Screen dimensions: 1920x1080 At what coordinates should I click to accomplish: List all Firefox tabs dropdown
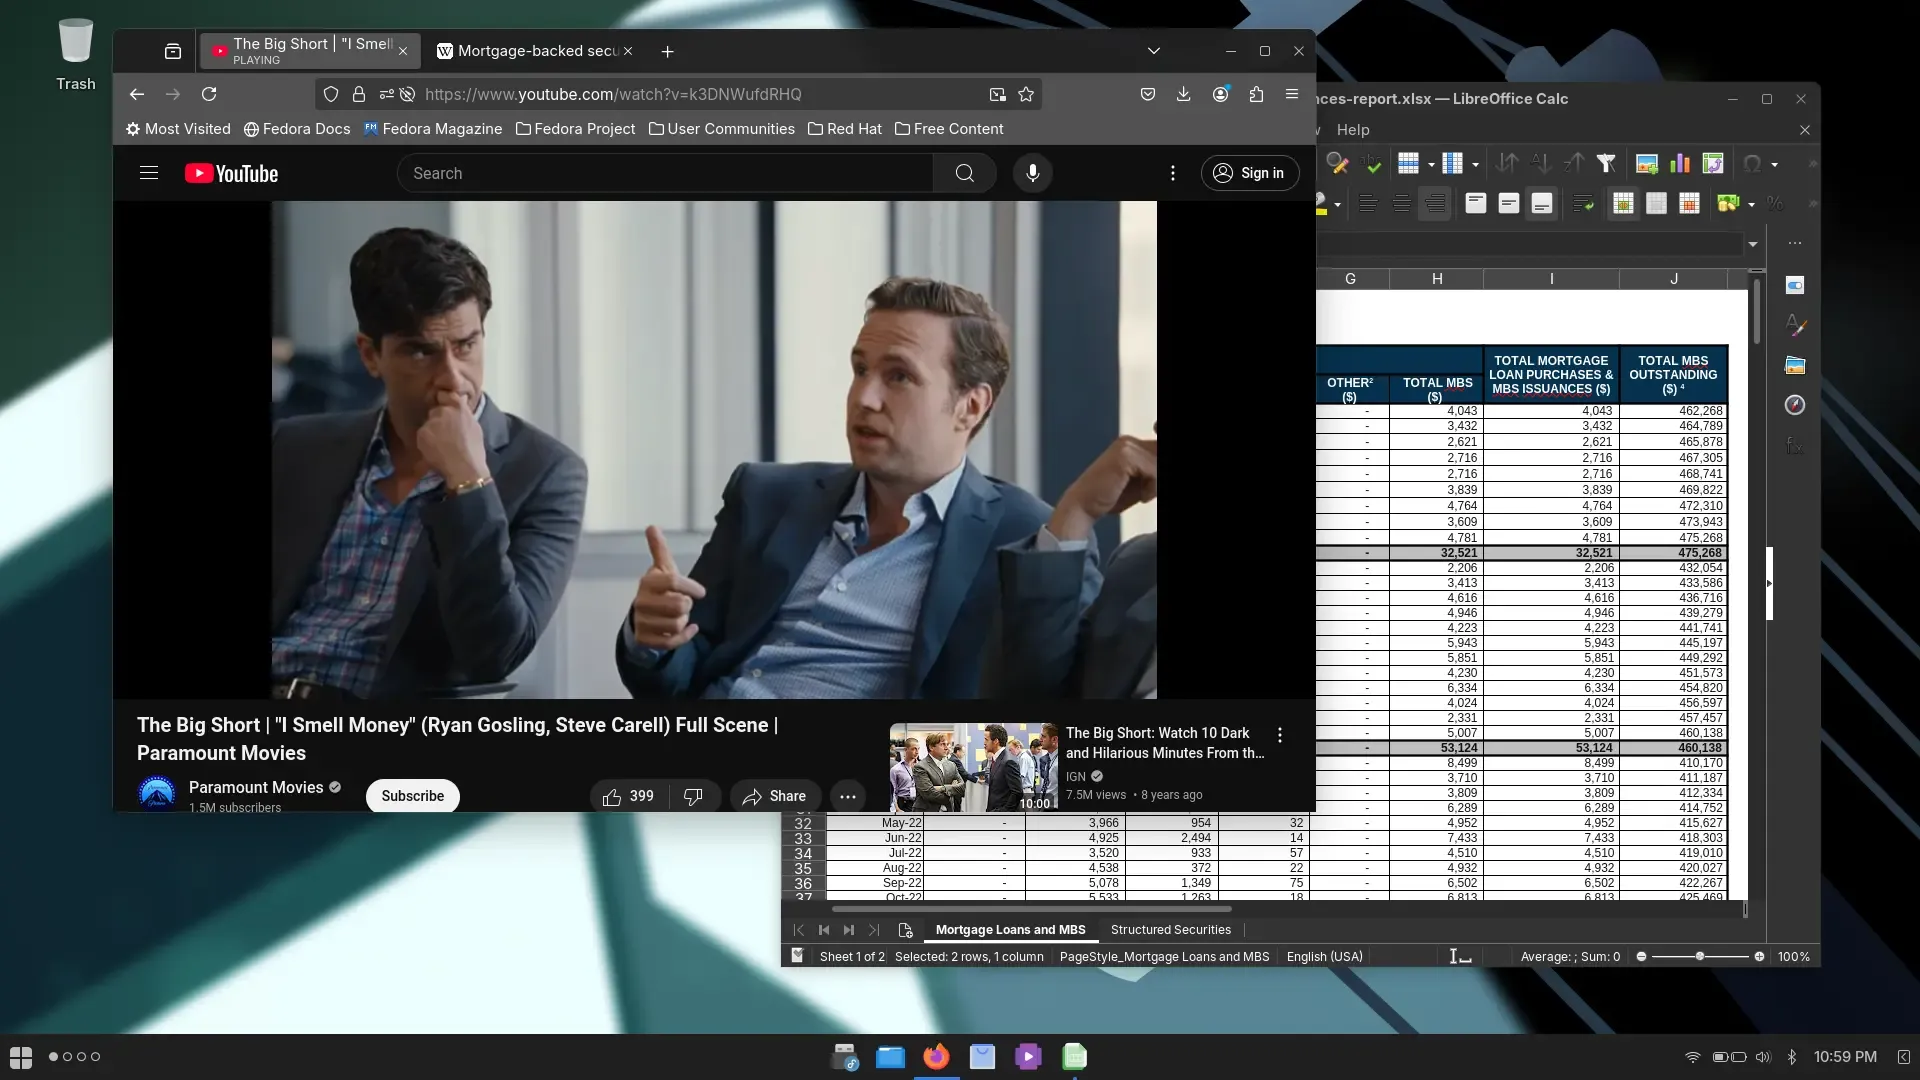(x=1153, y=51)
